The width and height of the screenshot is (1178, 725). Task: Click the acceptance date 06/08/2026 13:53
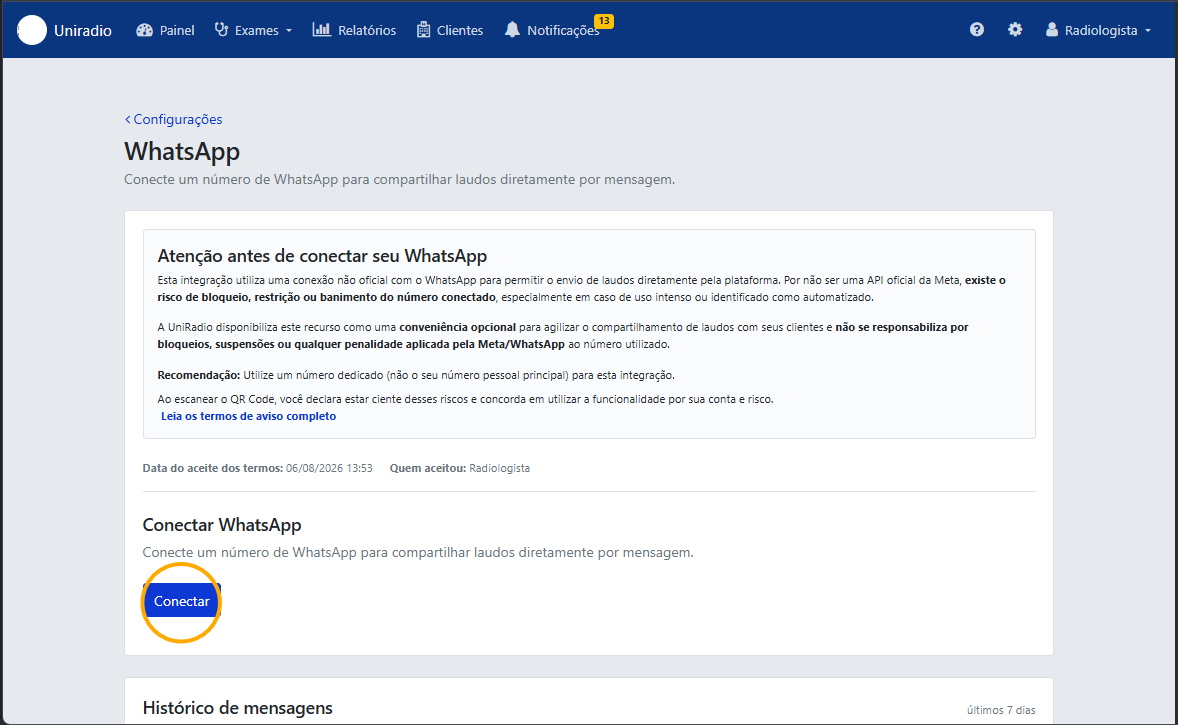coord(329,468)
